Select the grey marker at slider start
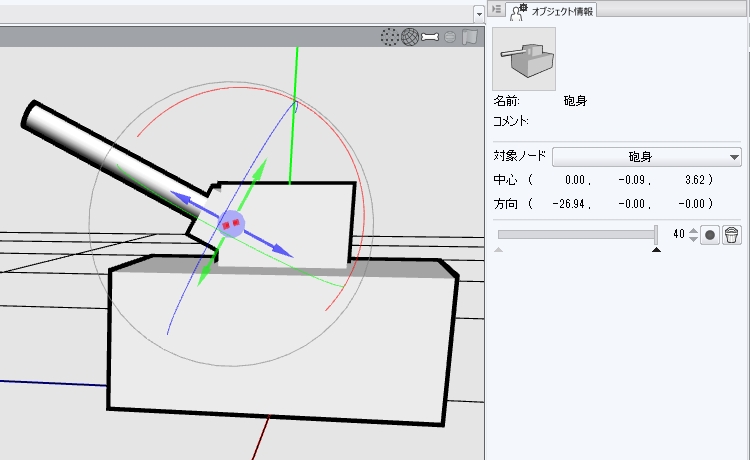Viewport: 750px width, 460px height. (x=498, y=250)
